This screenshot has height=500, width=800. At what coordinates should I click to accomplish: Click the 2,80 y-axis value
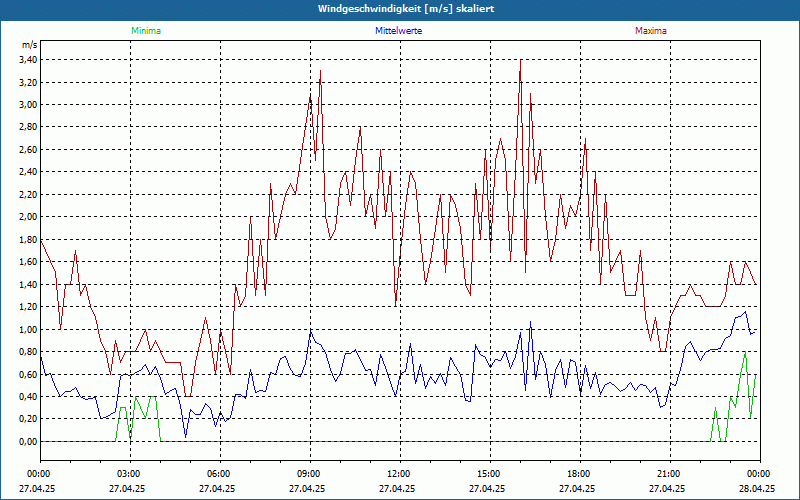[28, 127]
